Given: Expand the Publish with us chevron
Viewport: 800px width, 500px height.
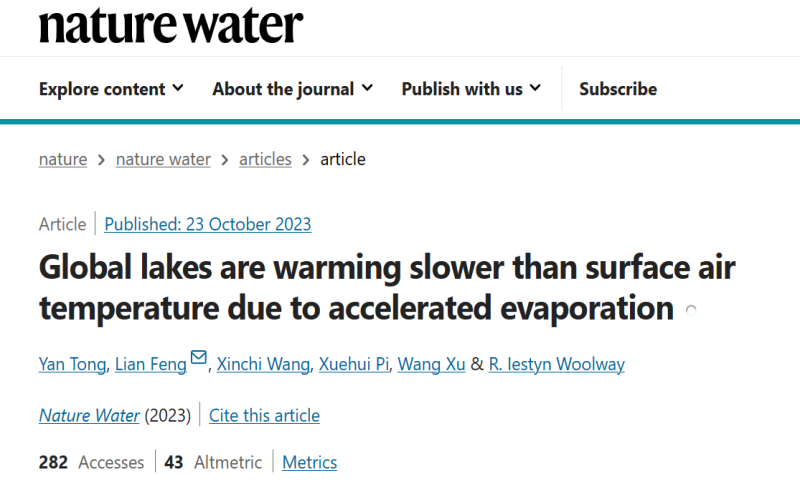Looking at the screenshot, I should coord(535,88).
